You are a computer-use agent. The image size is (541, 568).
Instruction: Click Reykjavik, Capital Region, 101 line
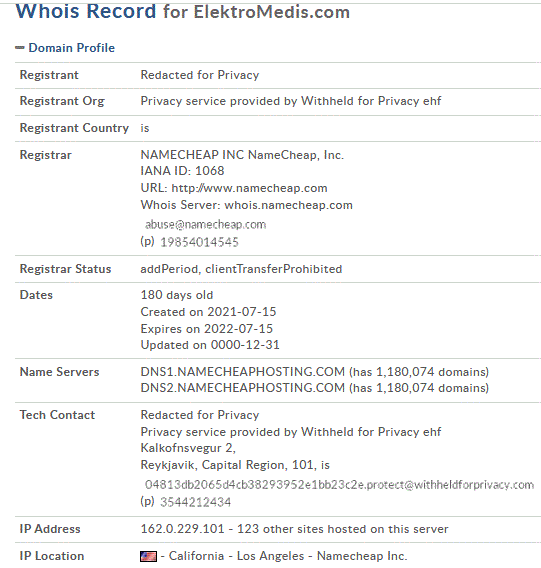[x=235, y=465]
